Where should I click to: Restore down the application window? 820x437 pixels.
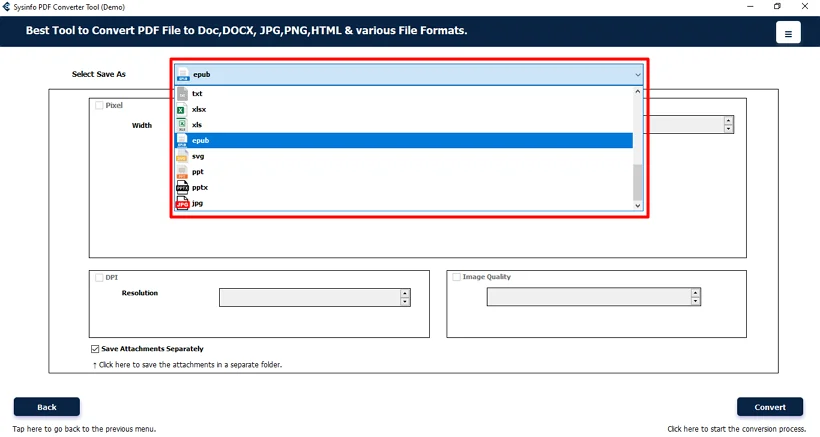[x=777, y=7]
